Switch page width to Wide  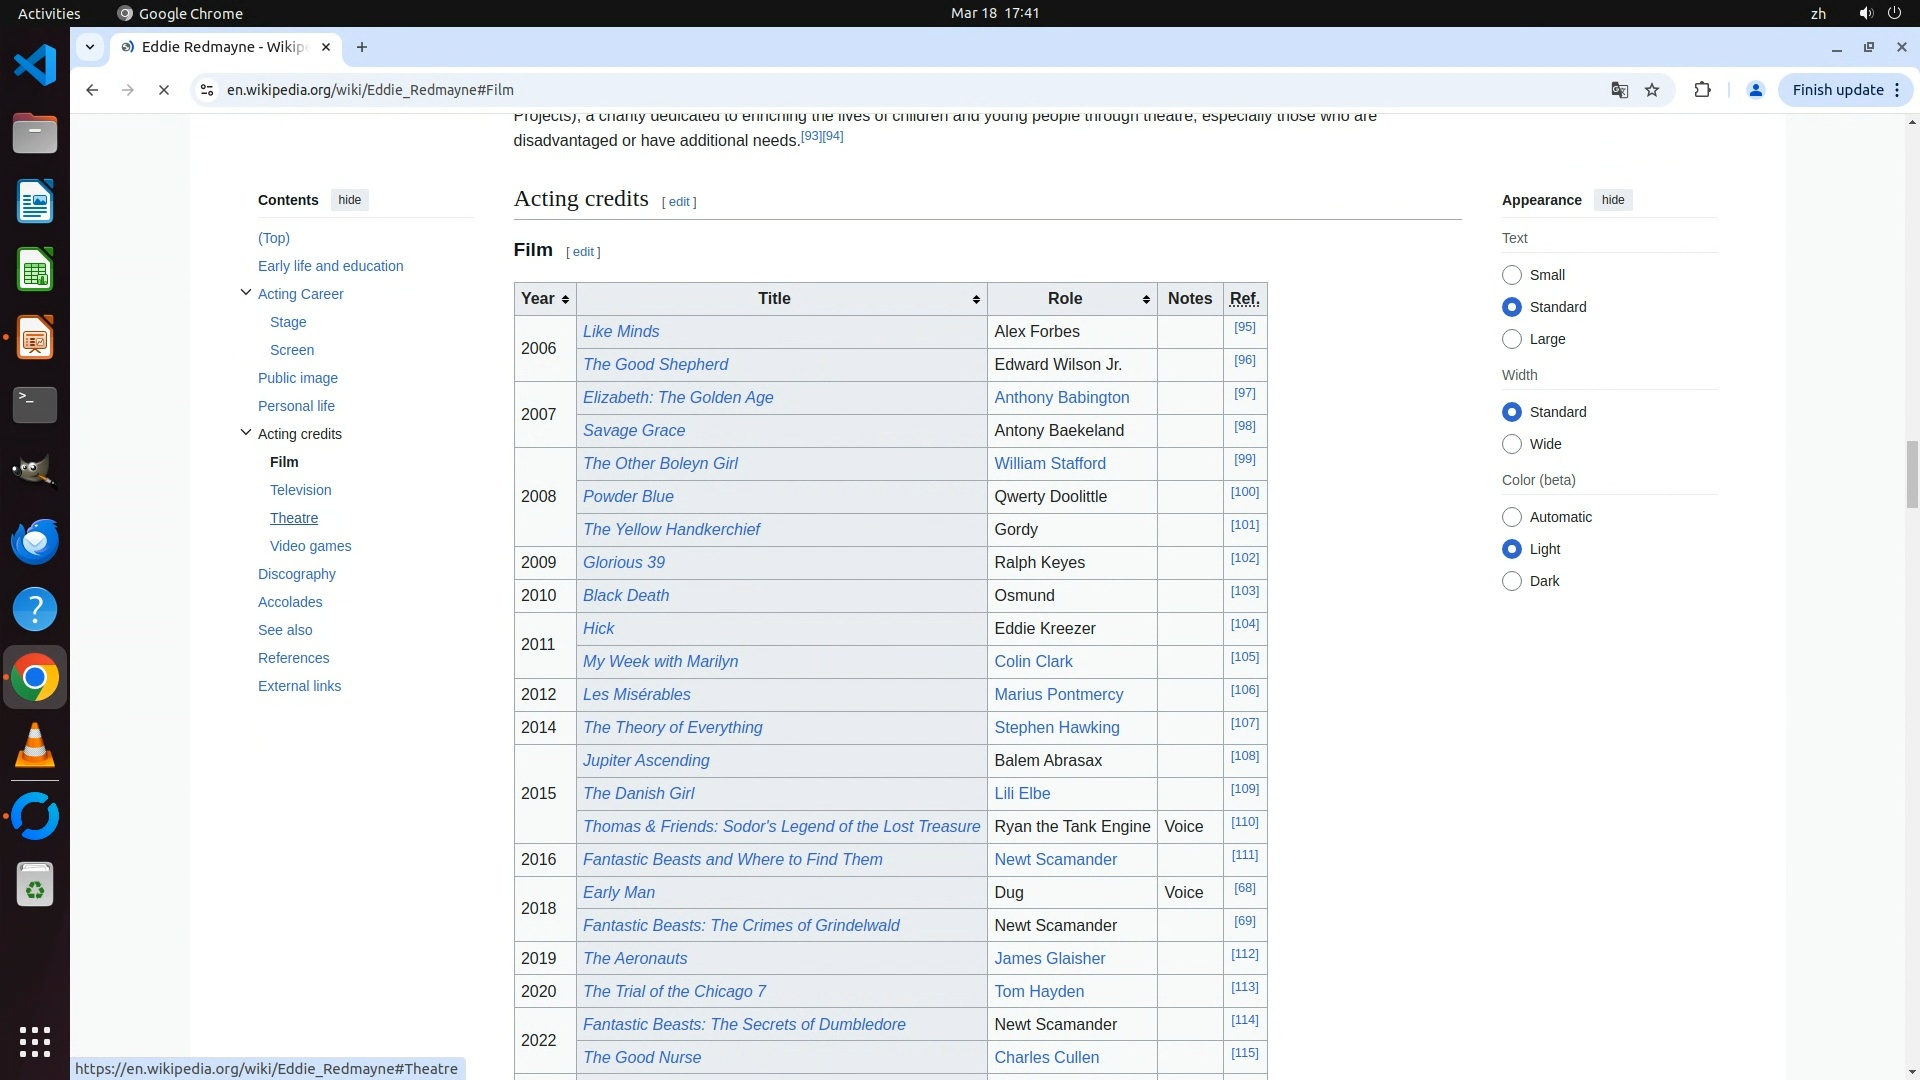pyautogui.click(x=1512, y=444)
